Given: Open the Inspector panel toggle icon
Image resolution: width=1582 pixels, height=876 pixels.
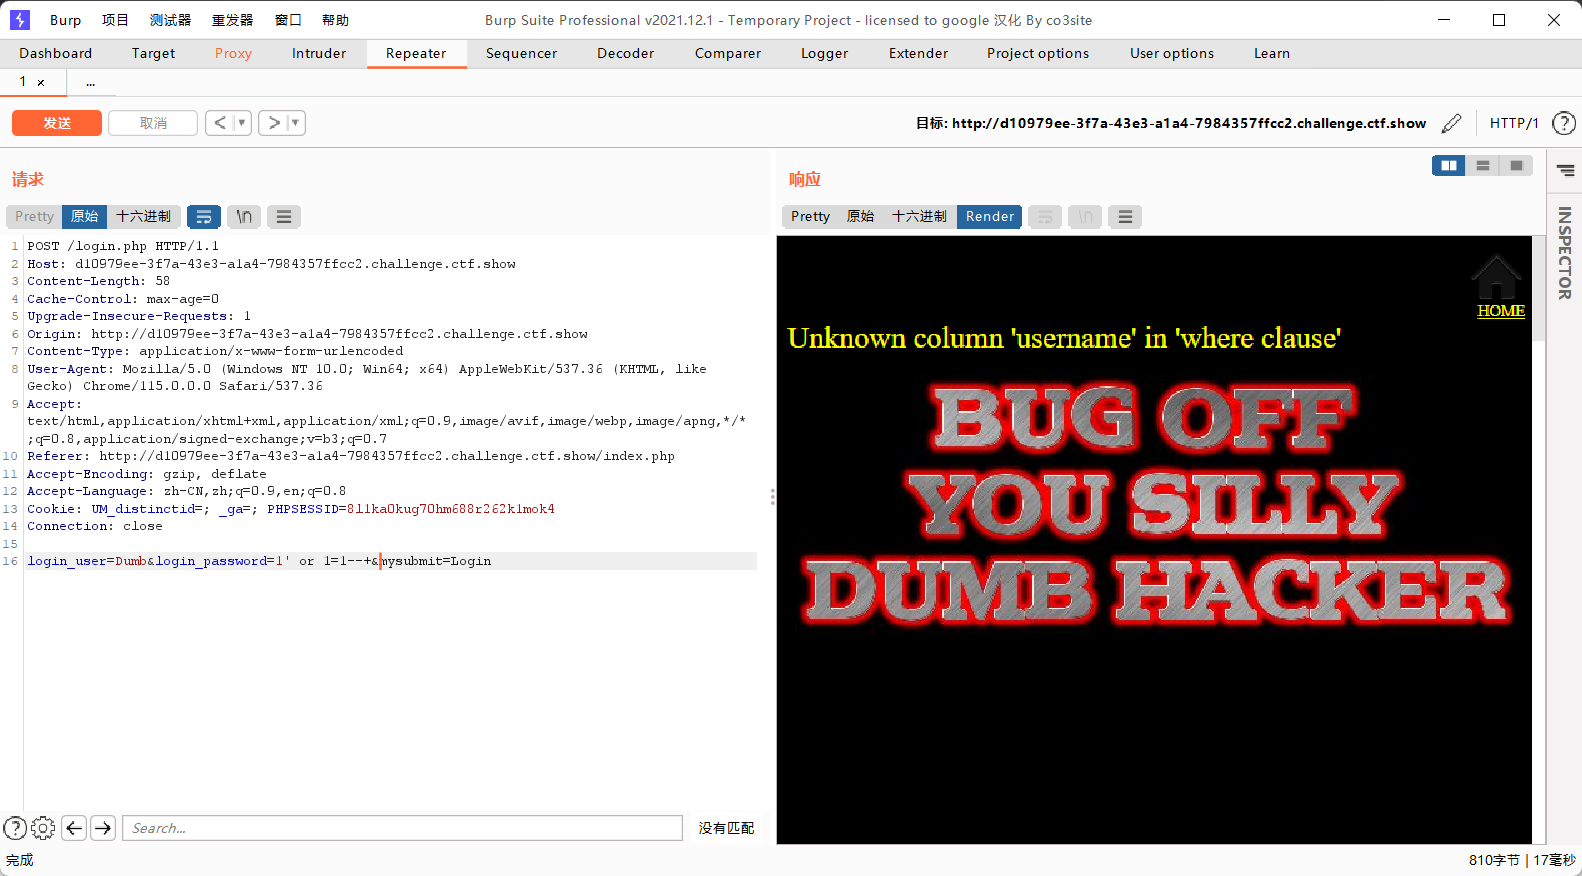Looking at the screenshot, I should pyautogui.click(x=1565, y=170).
